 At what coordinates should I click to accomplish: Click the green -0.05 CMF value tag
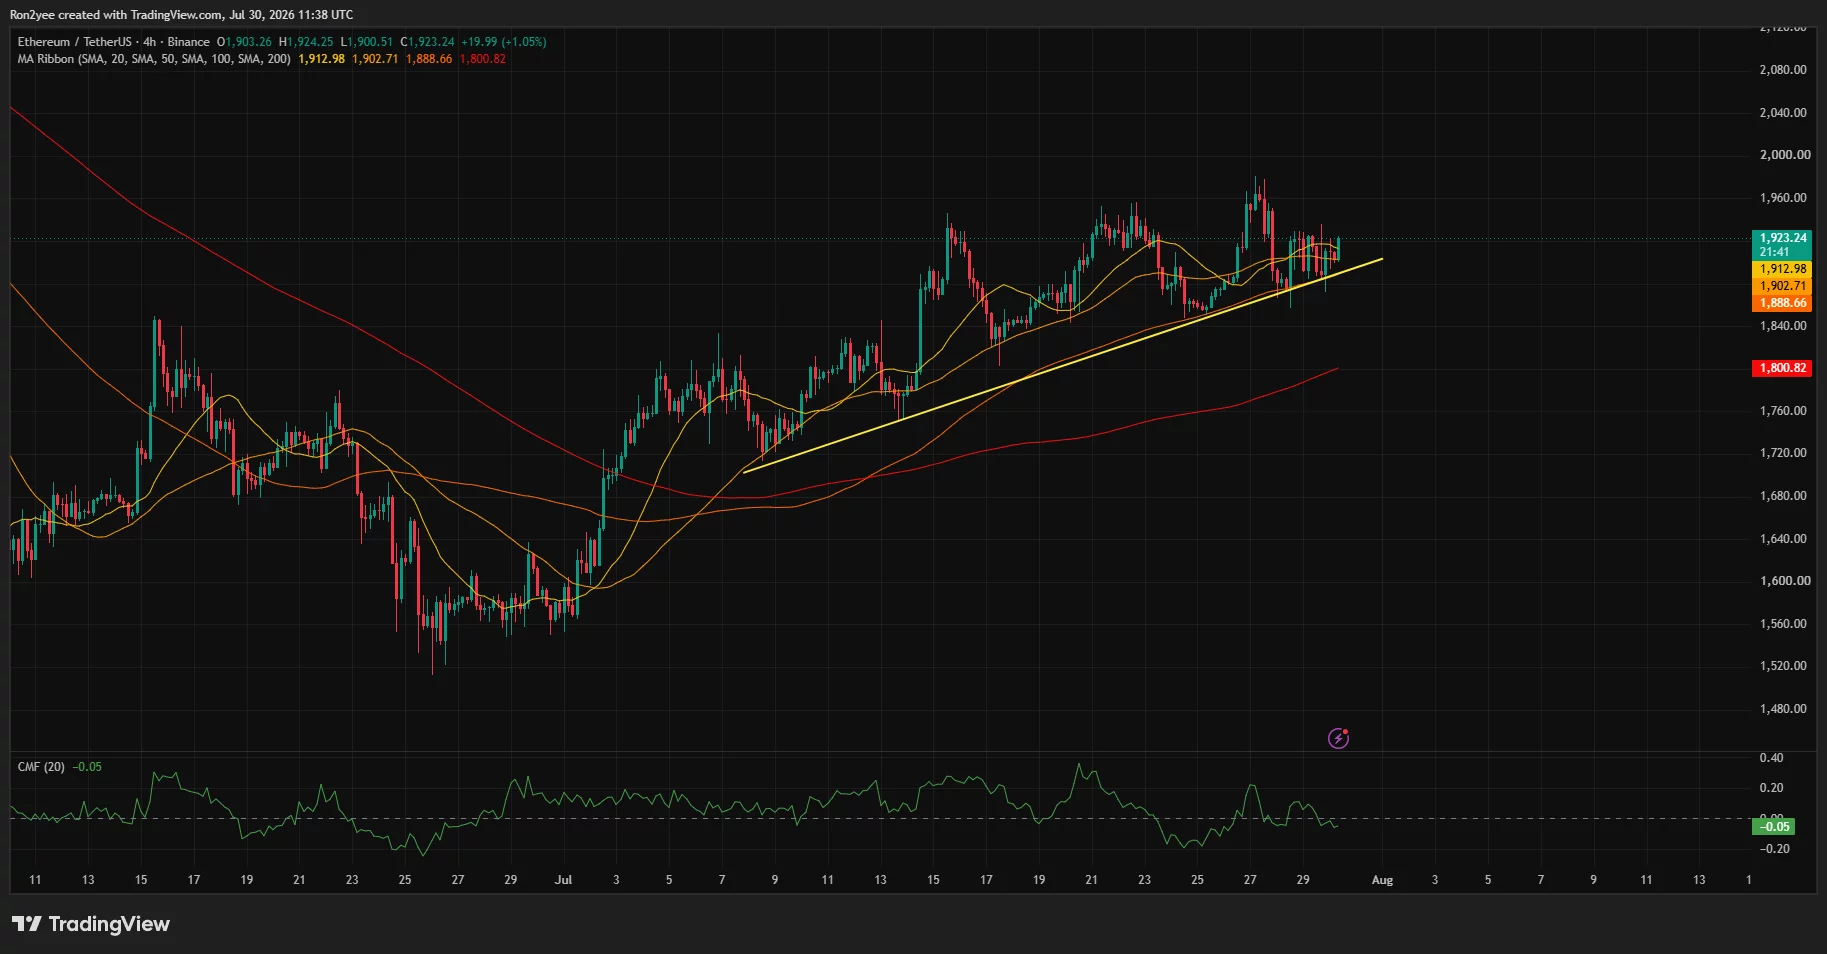click(x=1775, y=827)
